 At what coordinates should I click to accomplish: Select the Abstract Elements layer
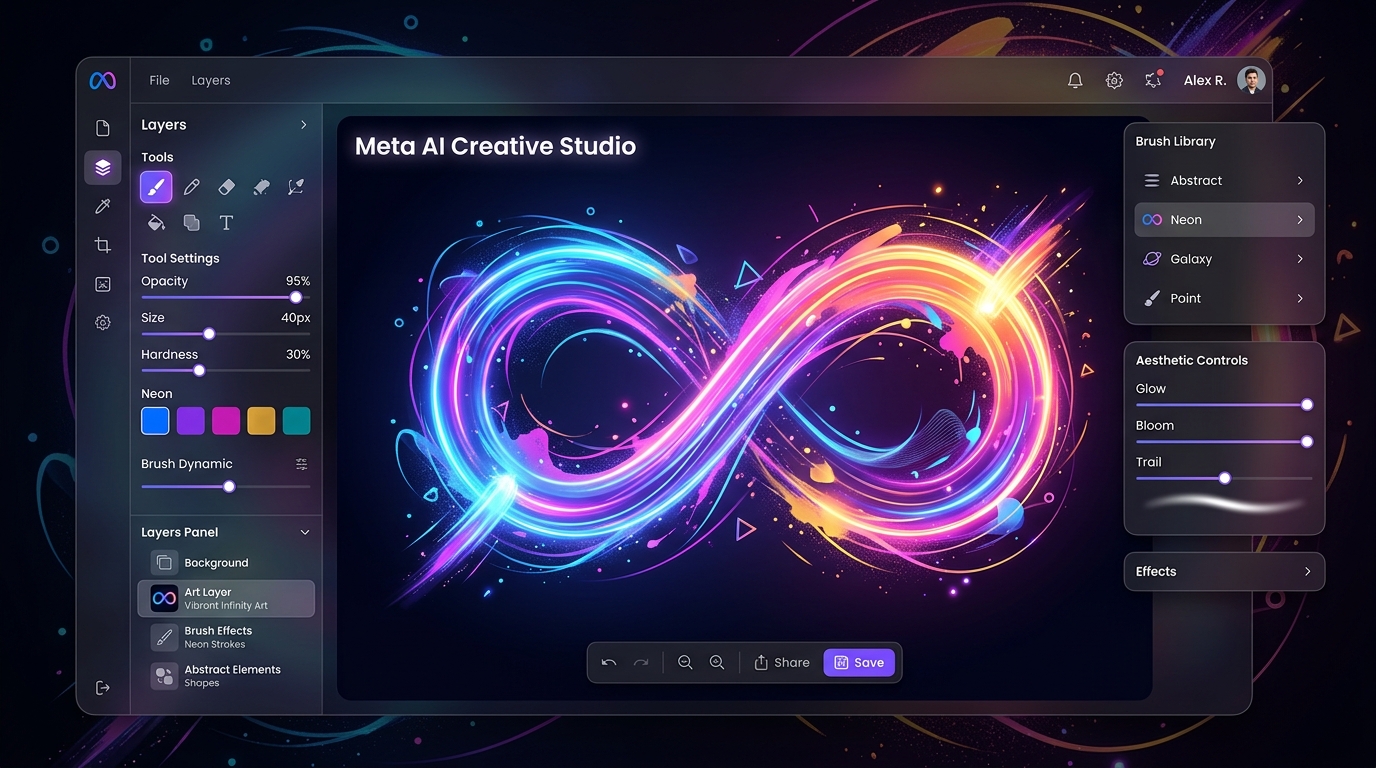[226, 676]
